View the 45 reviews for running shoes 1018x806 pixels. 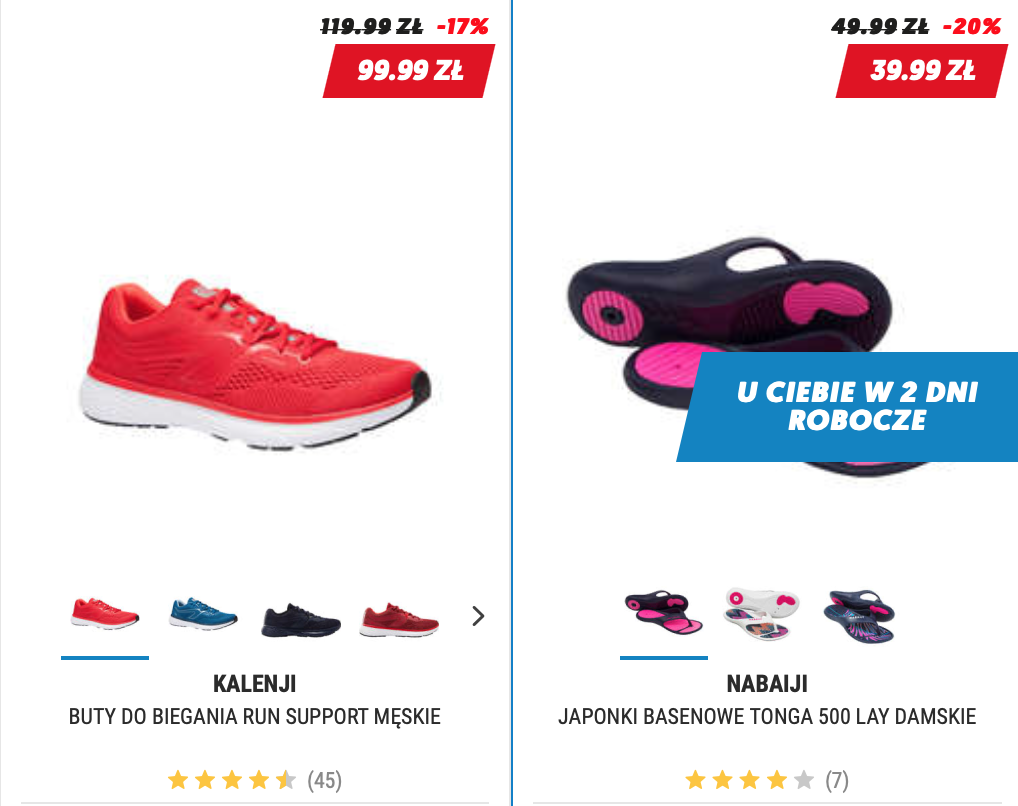(325, 780)
